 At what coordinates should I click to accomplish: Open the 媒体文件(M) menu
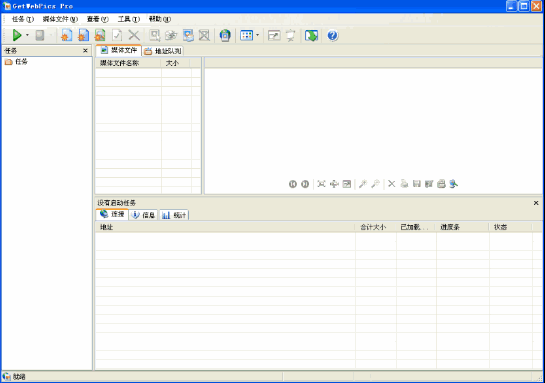[60, 19]
